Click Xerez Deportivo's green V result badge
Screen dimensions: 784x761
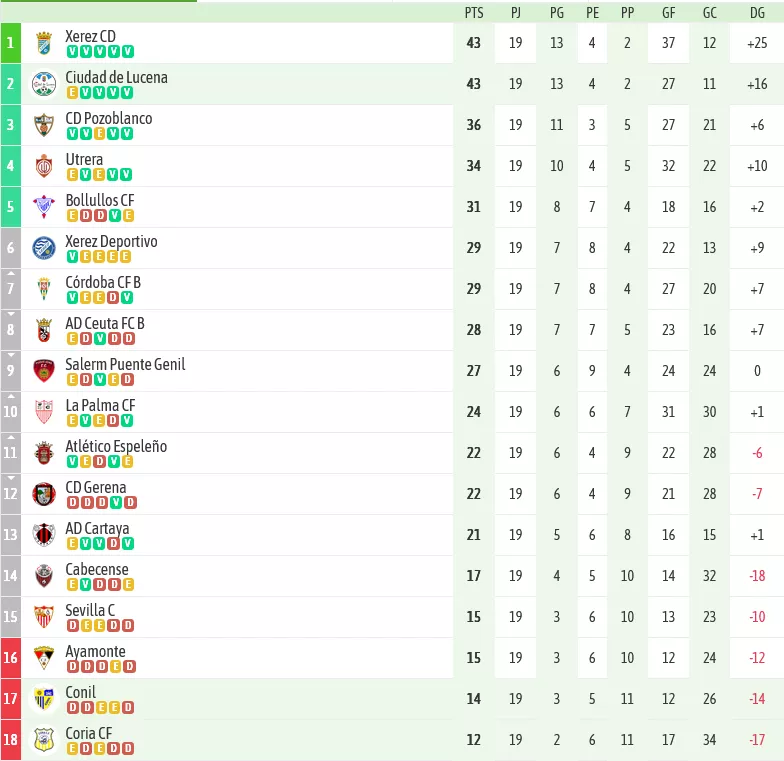click(72, 256)
